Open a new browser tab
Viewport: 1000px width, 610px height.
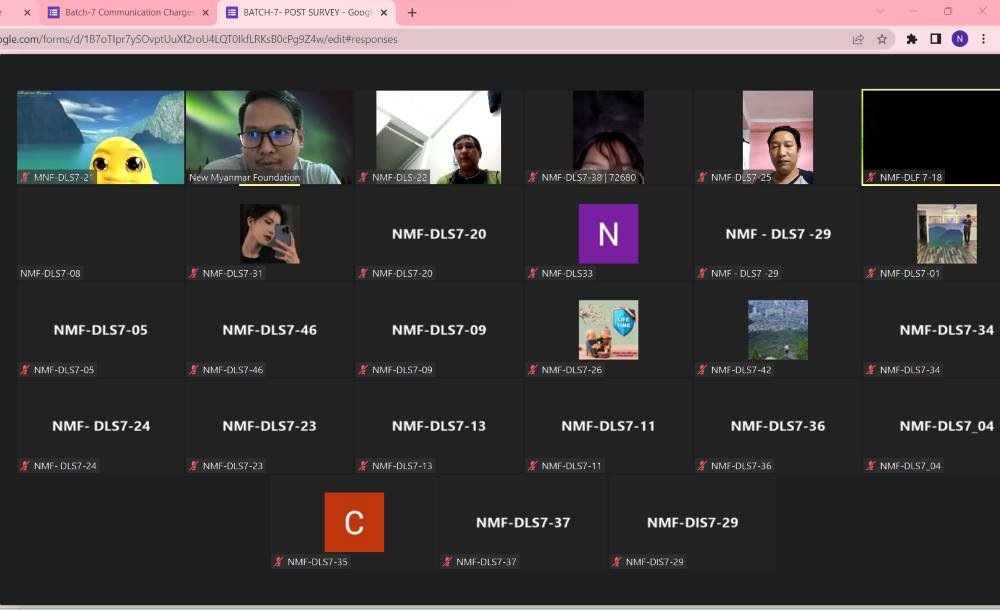coord(412,13)
